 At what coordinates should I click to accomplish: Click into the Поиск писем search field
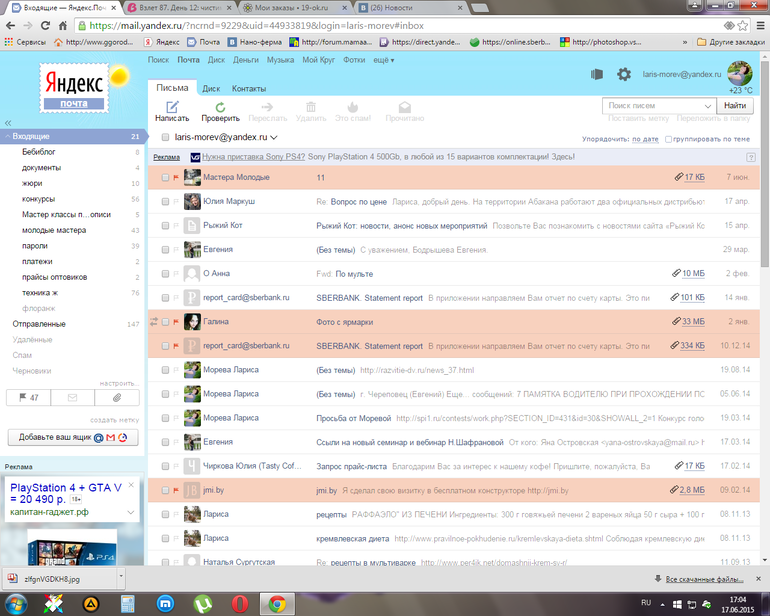click(x=652, y=105)
